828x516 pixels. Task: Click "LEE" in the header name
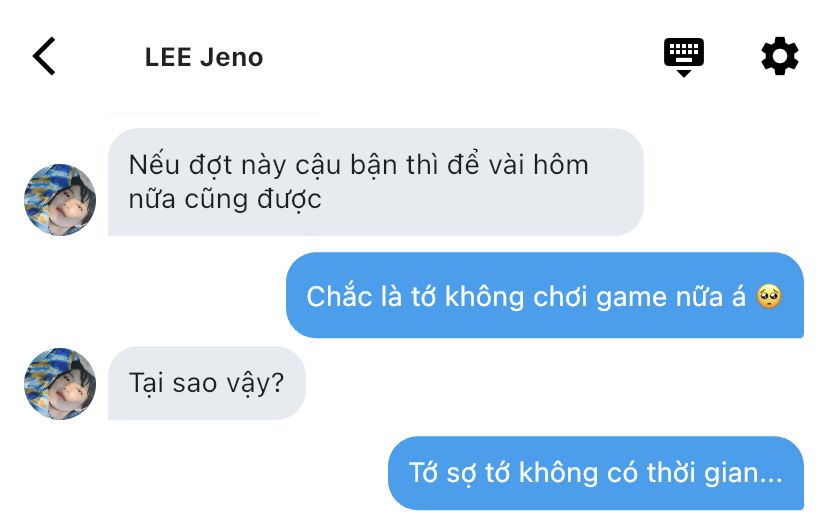(168, 57)
